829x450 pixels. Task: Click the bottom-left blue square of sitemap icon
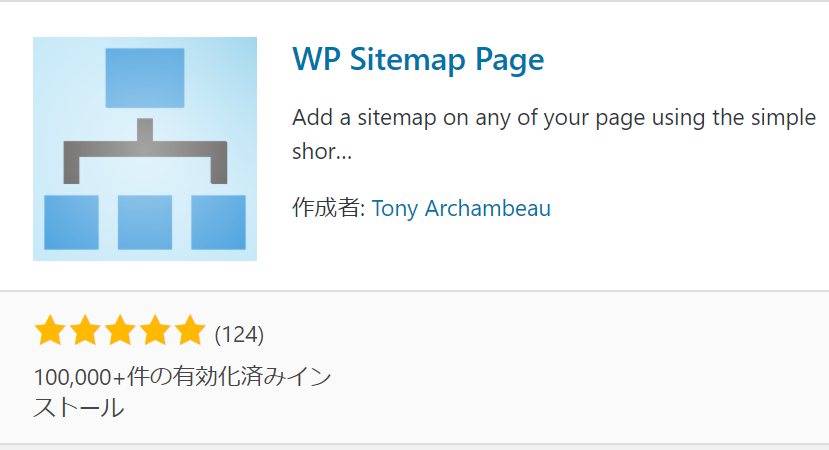pyautogui.click(x=71, y=222)
